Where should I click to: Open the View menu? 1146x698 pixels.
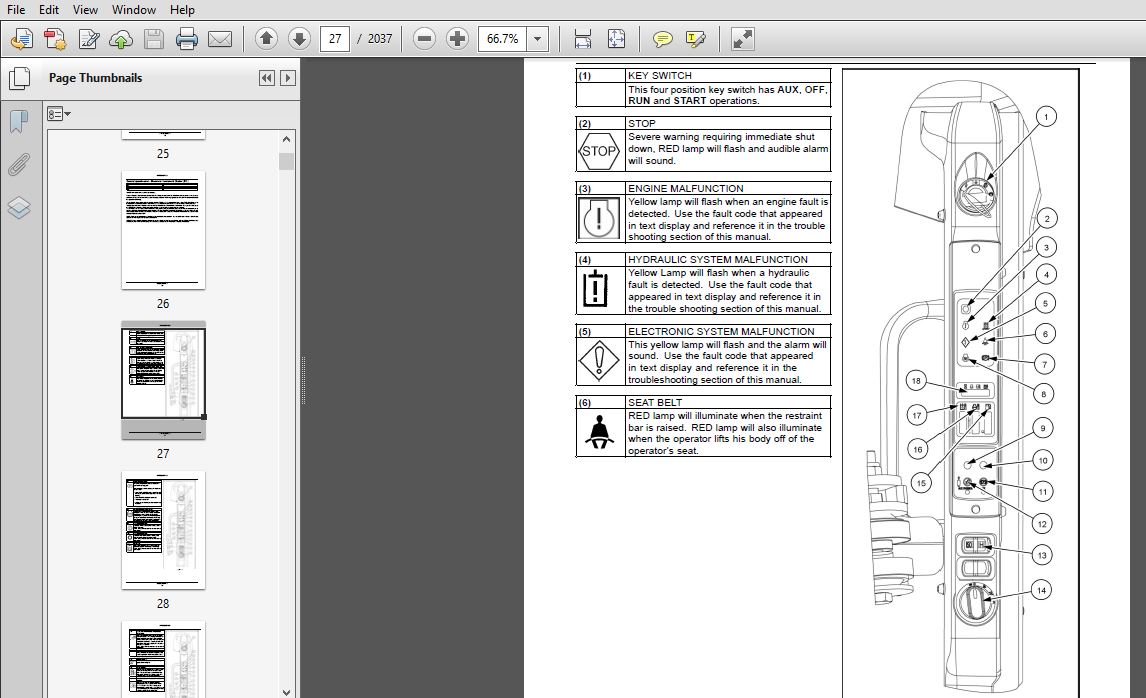tap(85, 10)
